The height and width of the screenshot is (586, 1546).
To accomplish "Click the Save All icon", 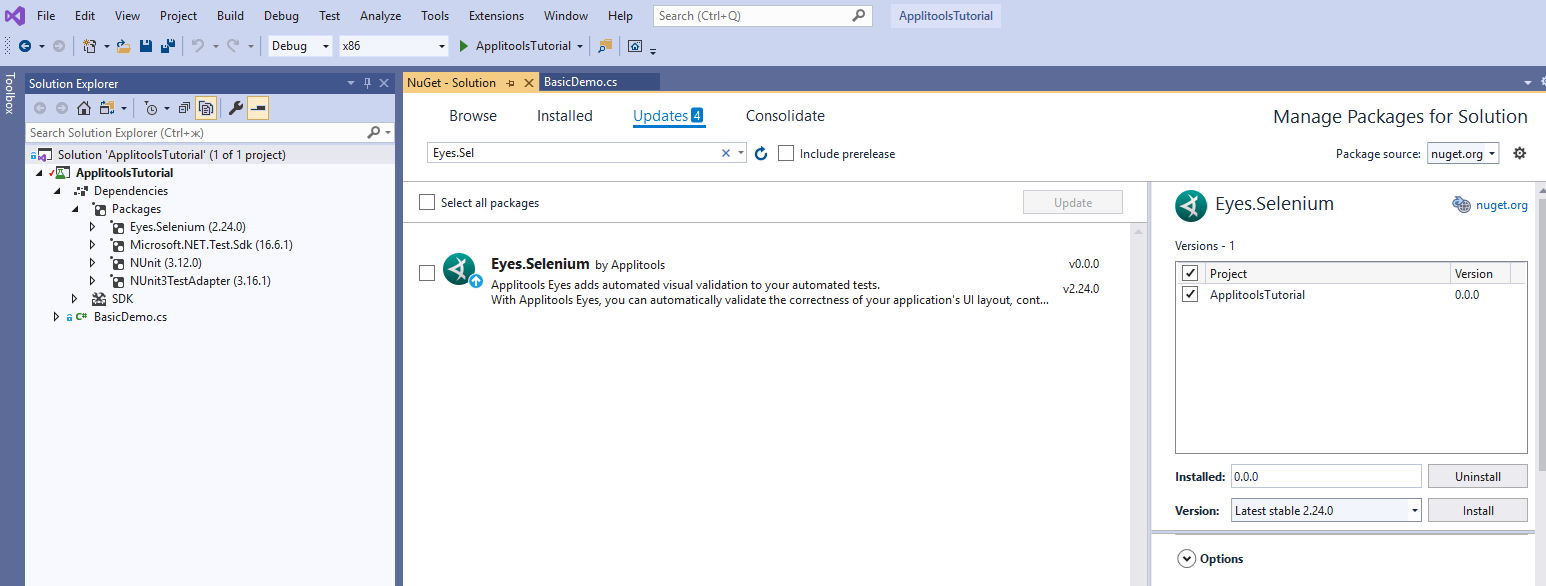I will [x=168, y=46].
